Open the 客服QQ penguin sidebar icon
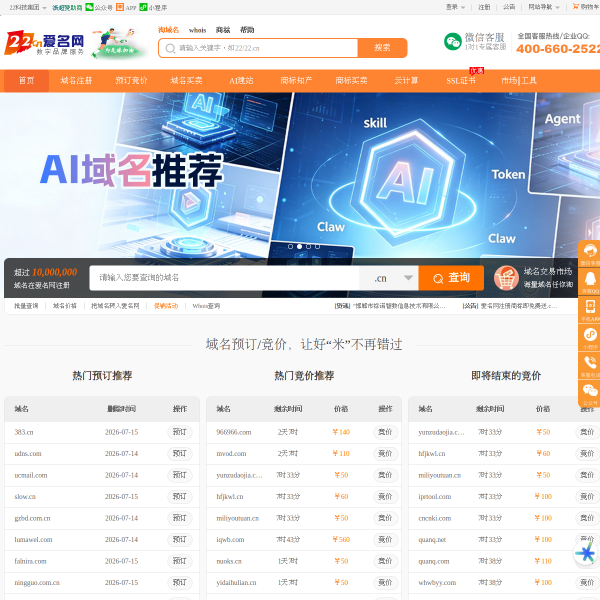600x600 pixels. 589,282
